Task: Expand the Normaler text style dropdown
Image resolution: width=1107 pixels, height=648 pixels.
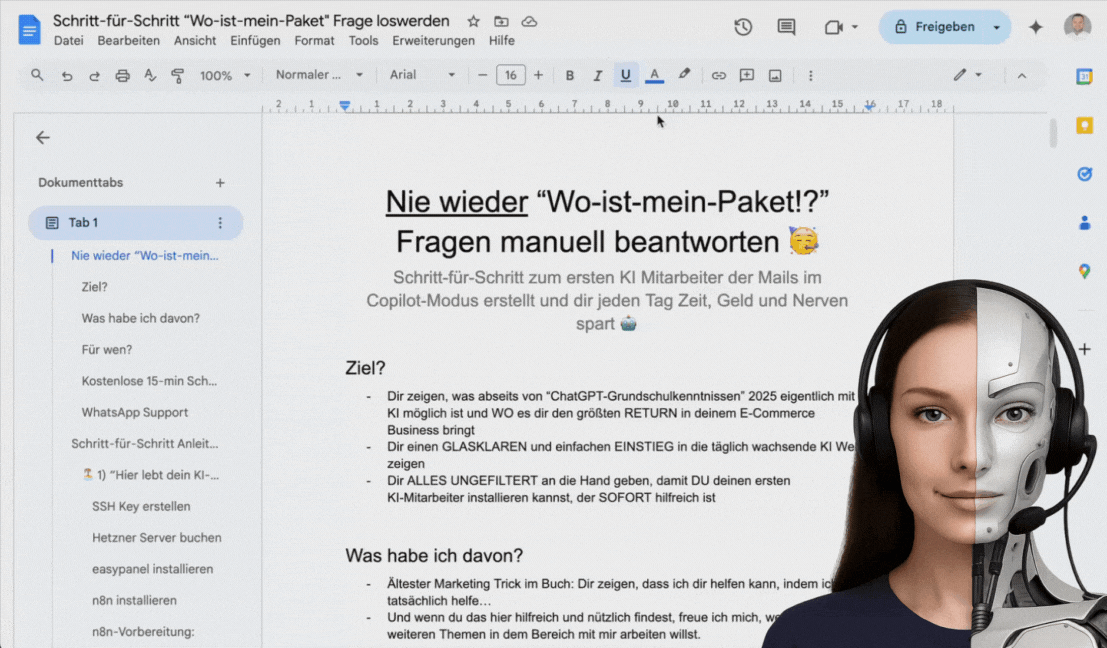Action: coord(319,75)
